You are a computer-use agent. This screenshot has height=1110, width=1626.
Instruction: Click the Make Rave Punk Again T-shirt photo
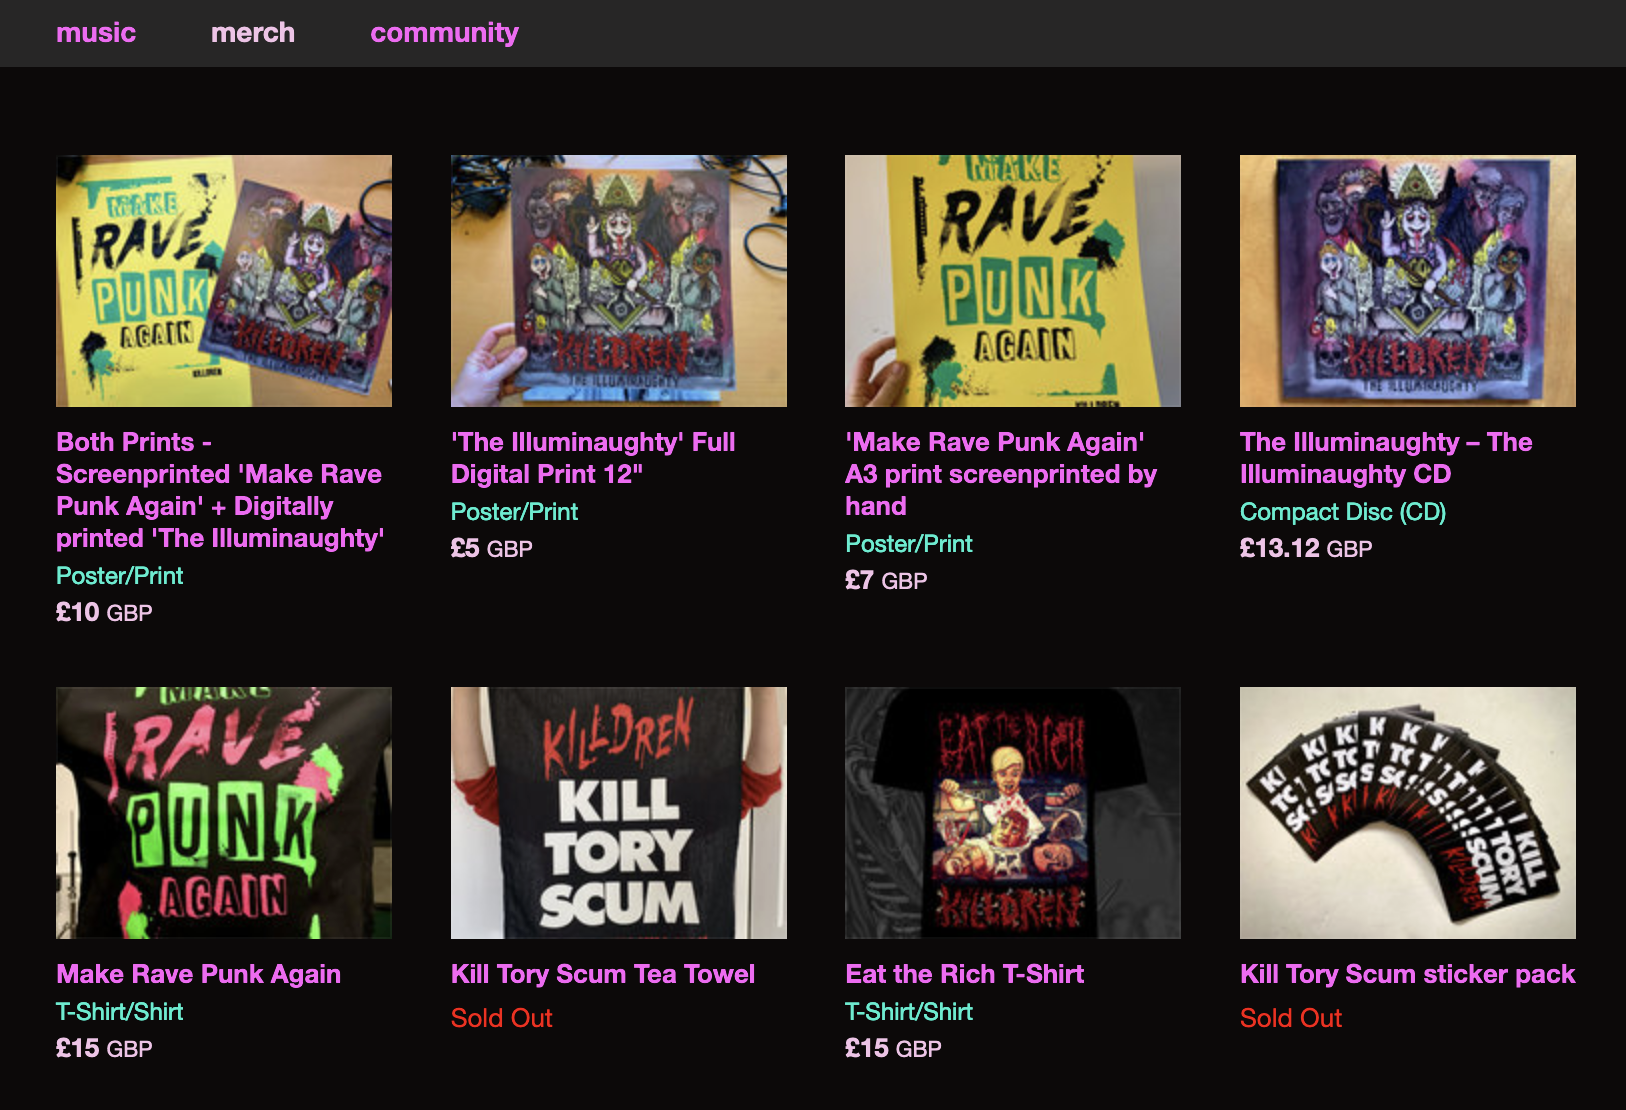224,812
